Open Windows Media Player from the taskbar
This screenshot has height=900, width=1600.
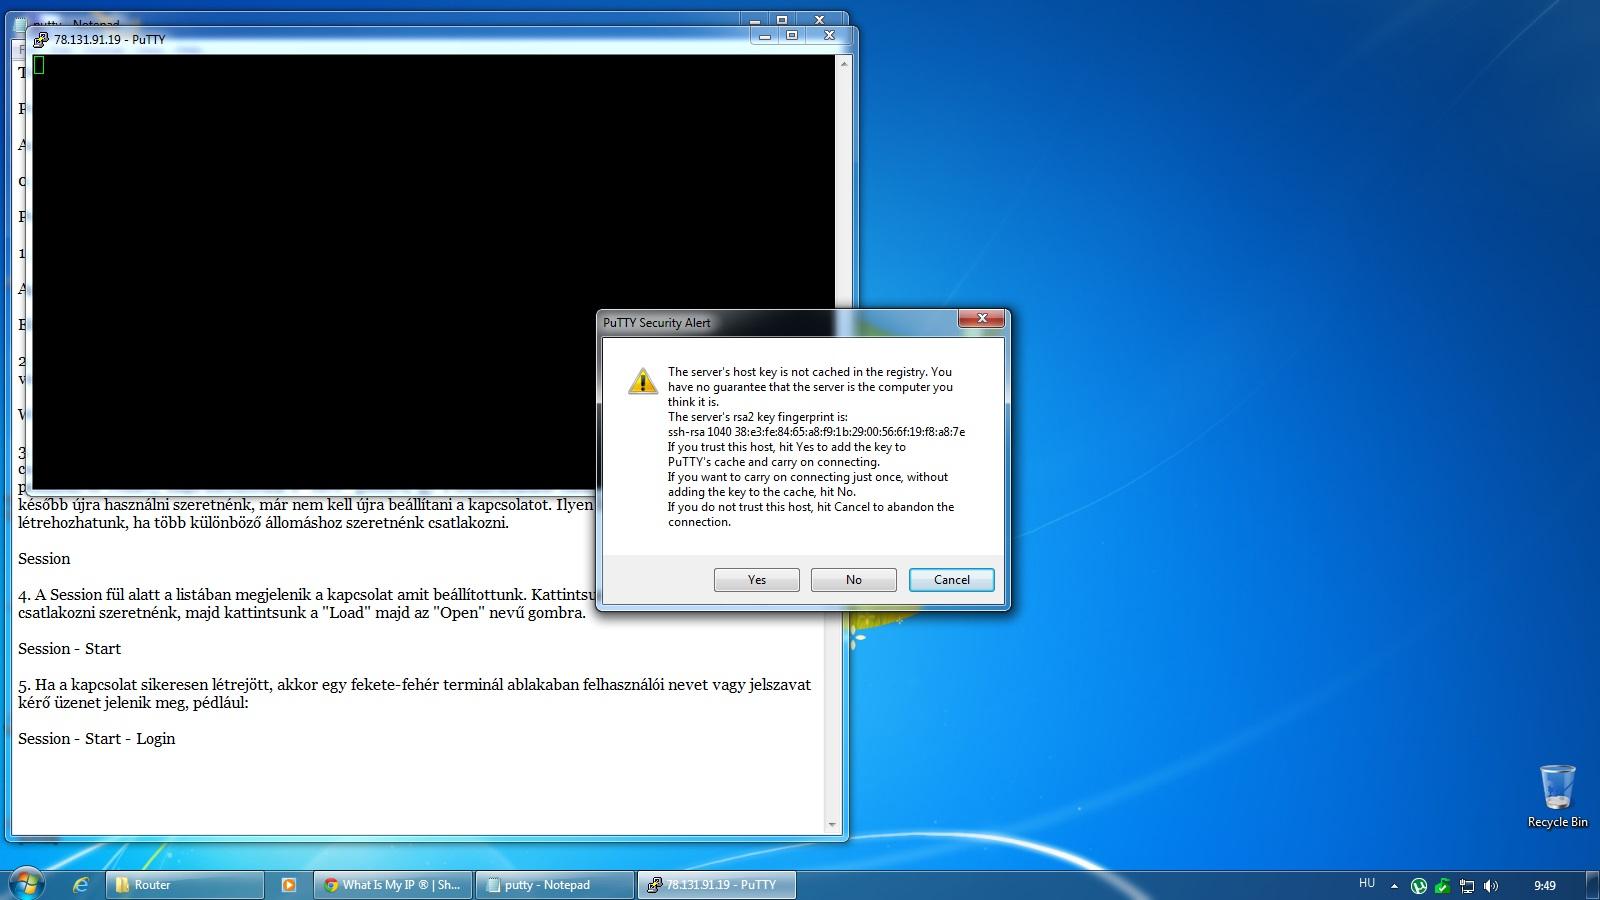coord(289,885)
